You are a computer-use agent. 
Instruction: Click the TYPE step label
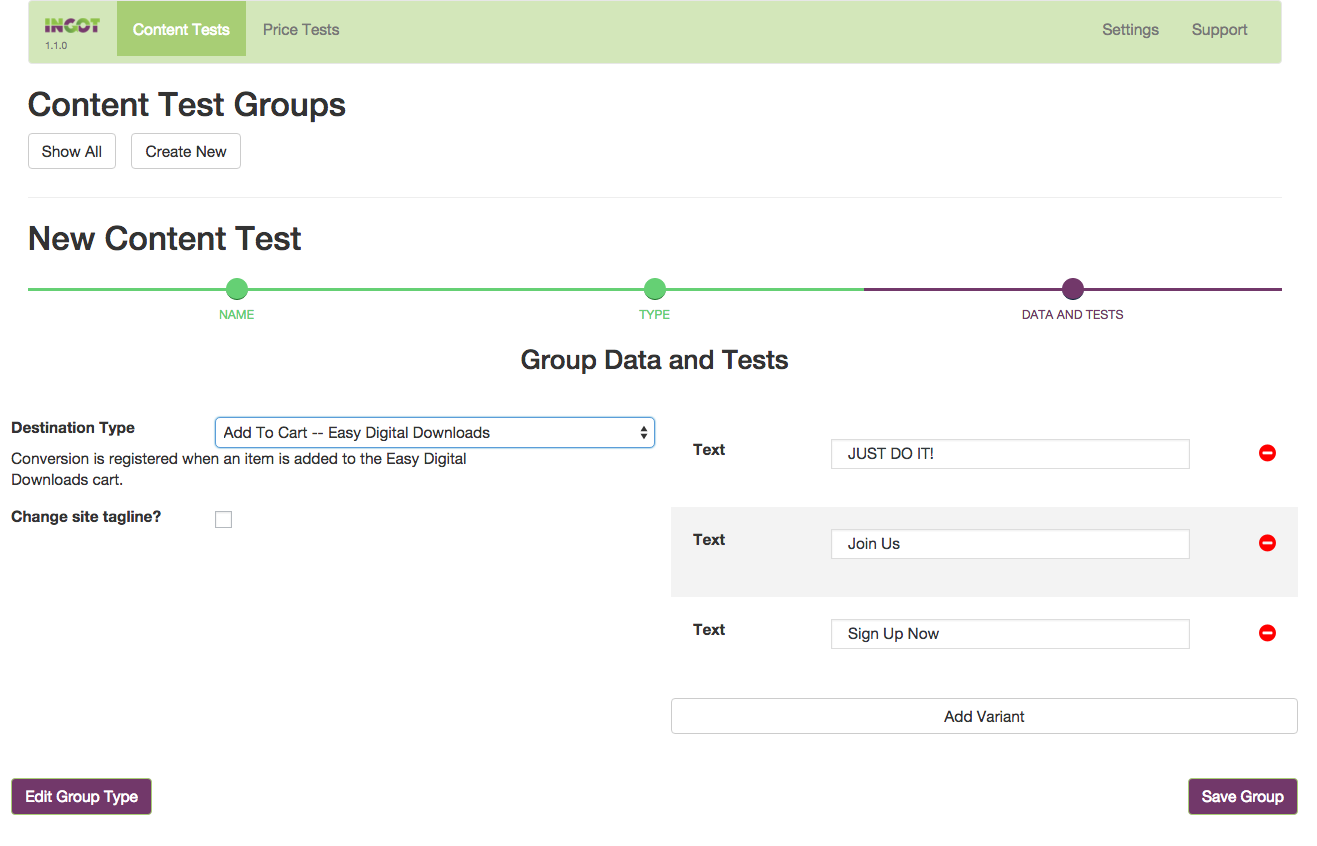pos(655,314)
